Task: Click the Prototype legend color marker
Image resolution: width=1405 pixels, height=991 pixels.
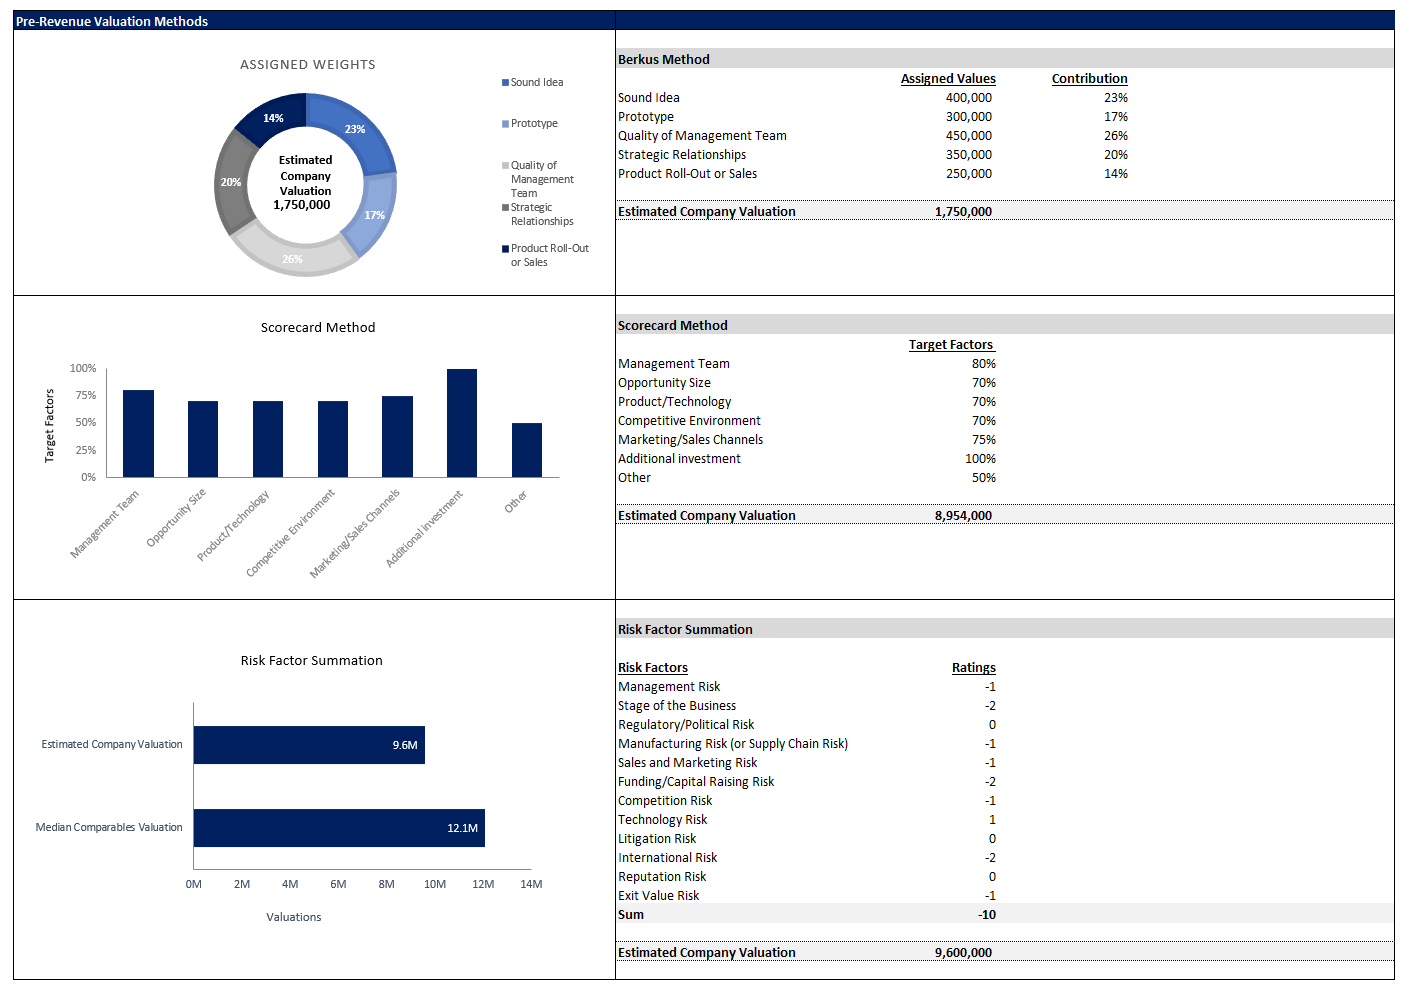Action: 505,124
